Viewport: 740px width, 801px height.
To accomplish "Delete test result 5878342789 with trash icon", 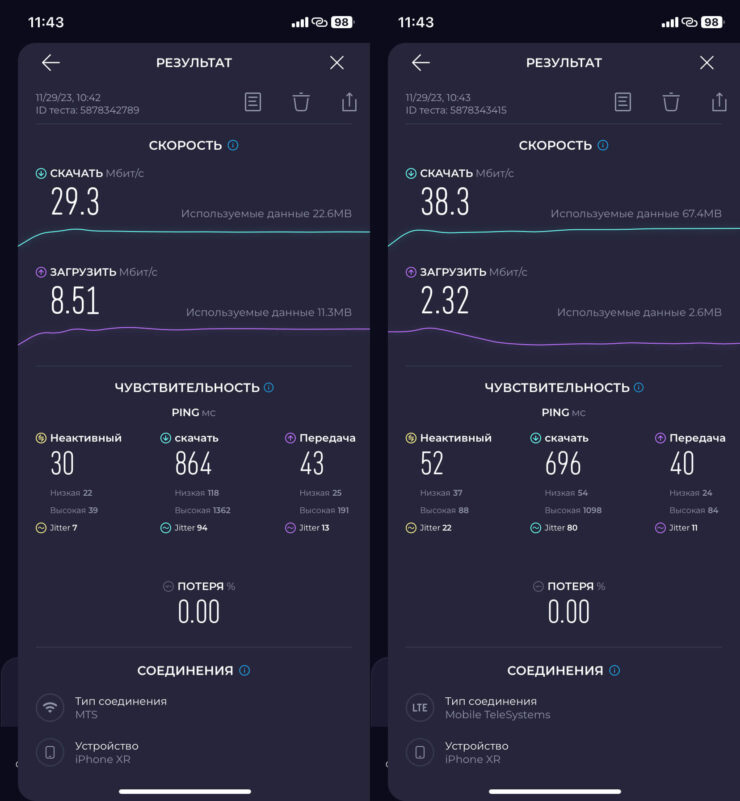I will (301, 101).
